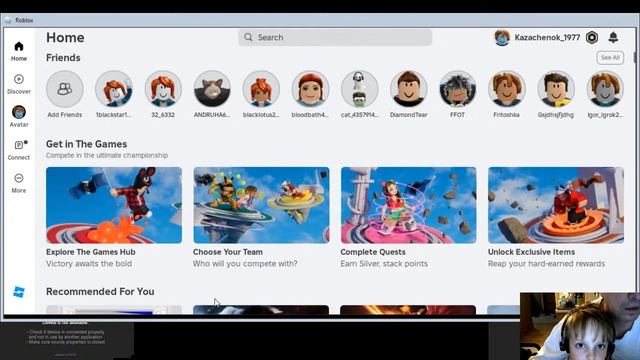640x360 pixels.
Task: Click the Complete Quests title
Action: click(x=373, y=252)
